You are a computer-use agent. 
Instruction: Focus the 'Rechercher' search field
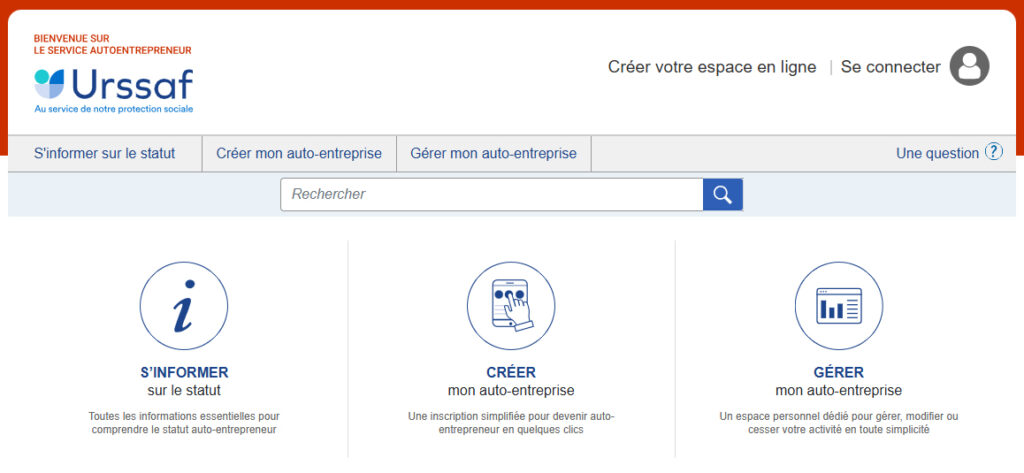(491, 194)
